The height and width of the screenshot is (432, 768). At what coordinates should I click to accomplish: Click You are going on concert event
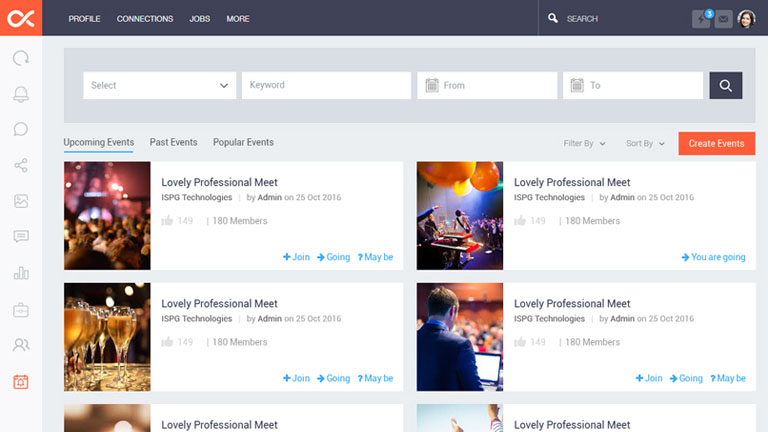tap(714, 257)
